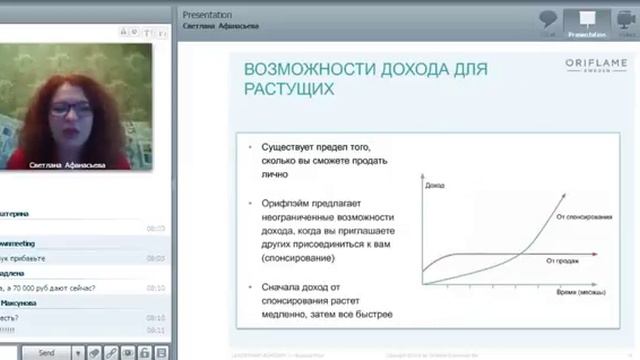Open the Send options dropdown arrow
This screenshot has height=360, width=640.
tap(78, 353)
